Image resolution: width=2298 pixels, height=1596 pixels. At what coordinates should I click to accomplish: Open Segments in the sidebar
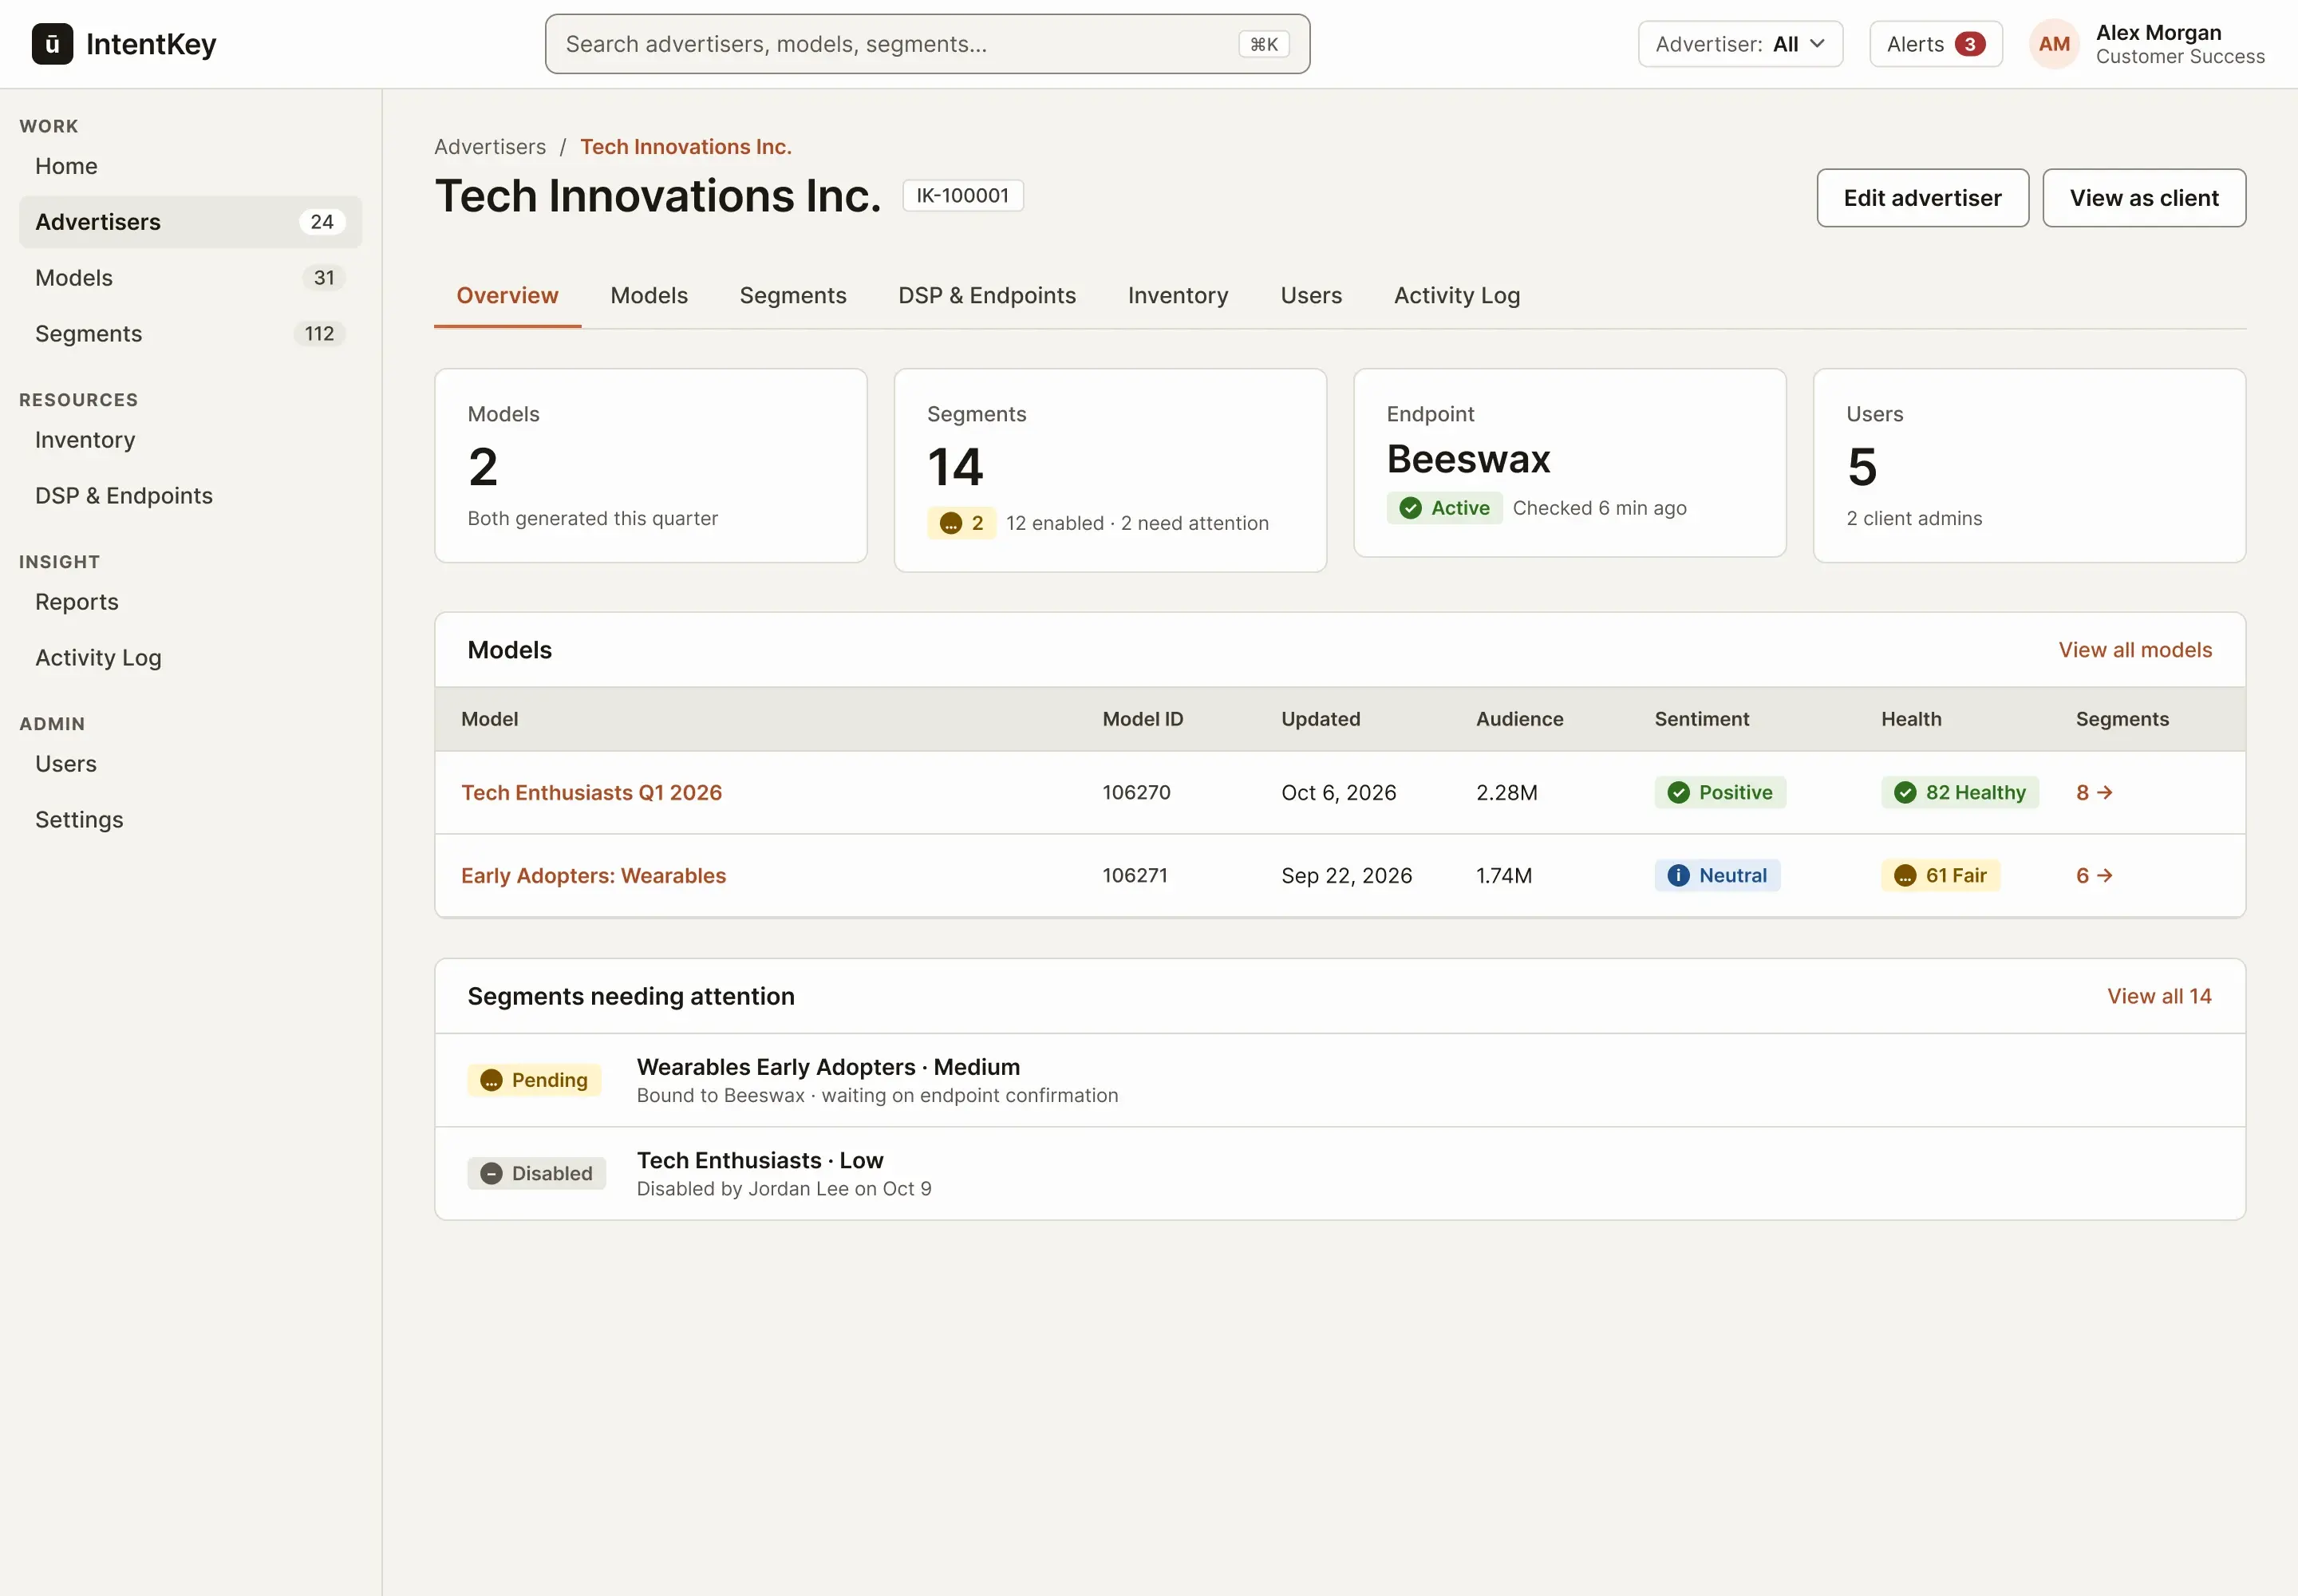(190, 334)
